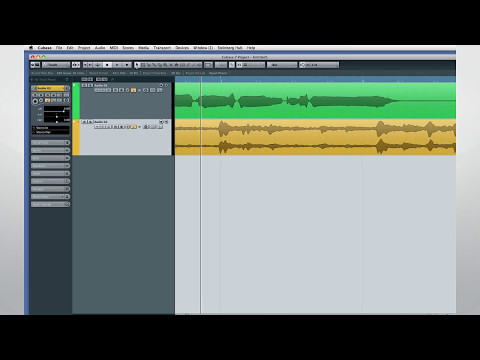Adjust the Inspector pan slider
The width and height of the screenshot is (480, 360).
click(57, 117)
